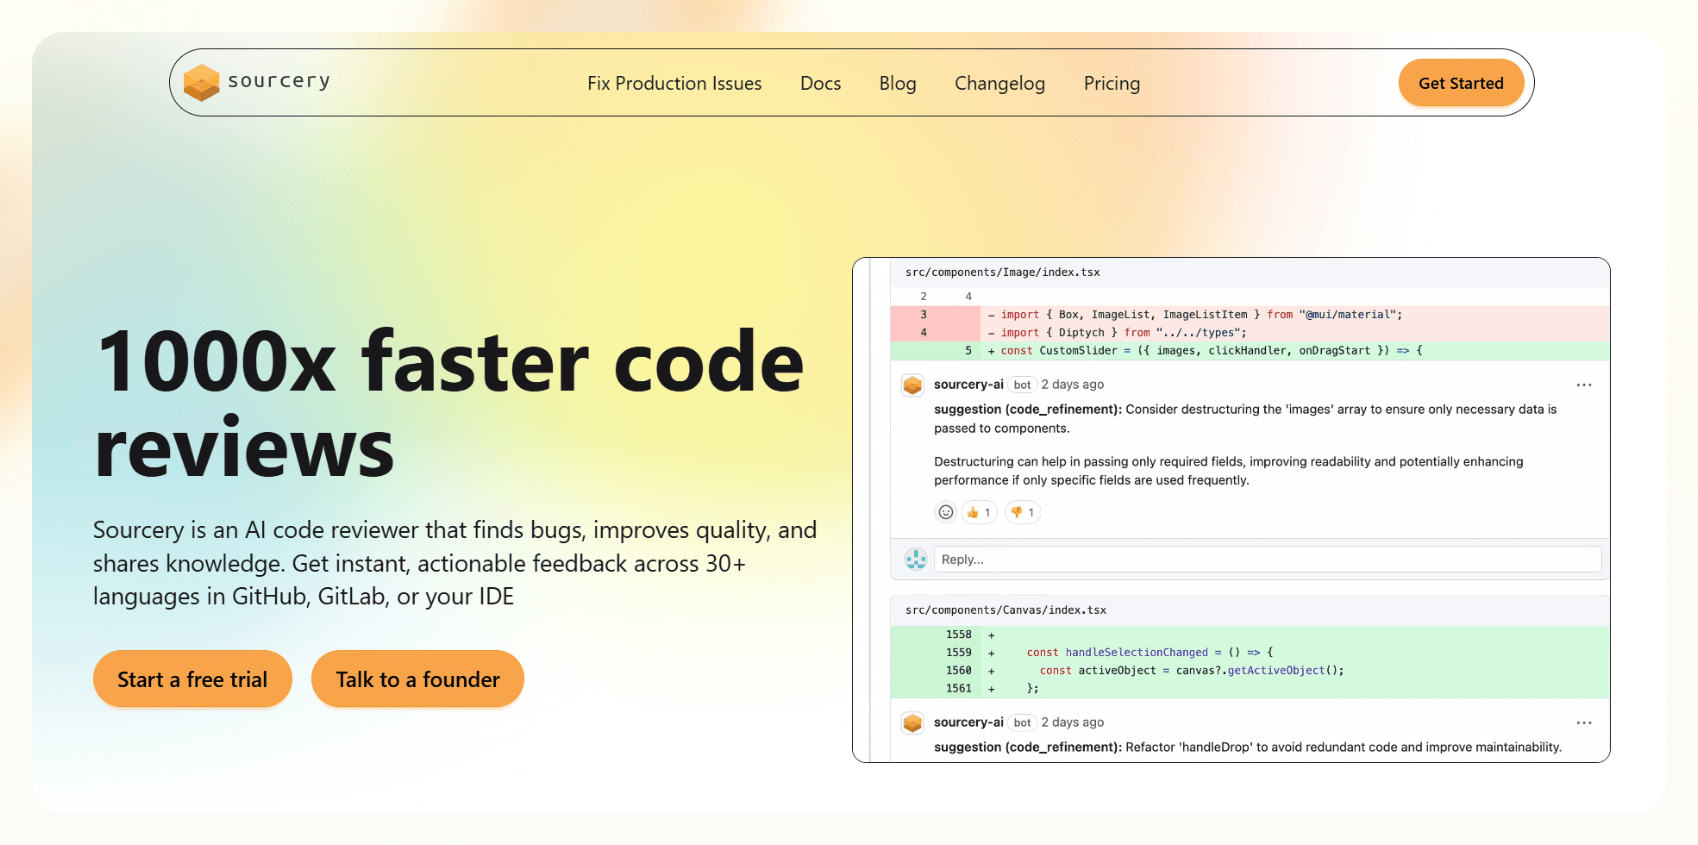
Task: Click the Refactor 'handleDrop' suggestion text
Action: click(x=1247, y=747)
